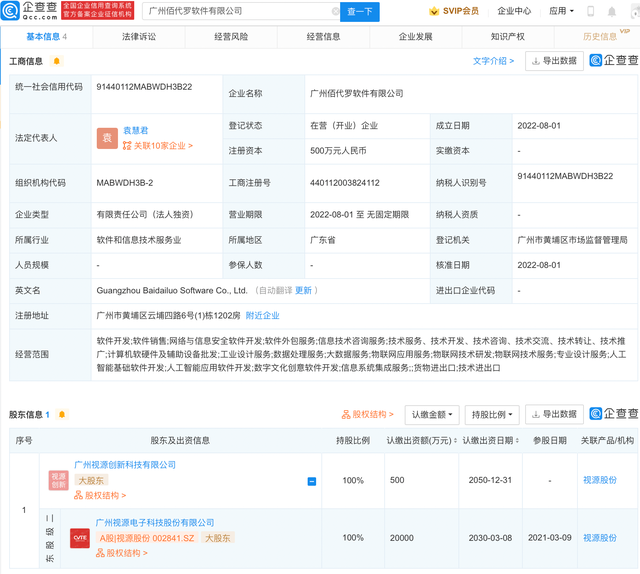640x574 pixels.
Task: Switch to the 法律诉讼 tab
Action: tap(139, 37)
